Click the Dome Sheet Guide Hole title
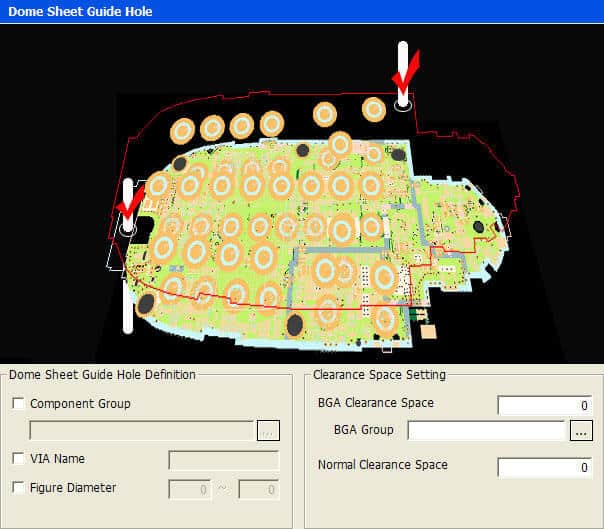This screenshot has width=604, height=529. (x=80, y=11)
